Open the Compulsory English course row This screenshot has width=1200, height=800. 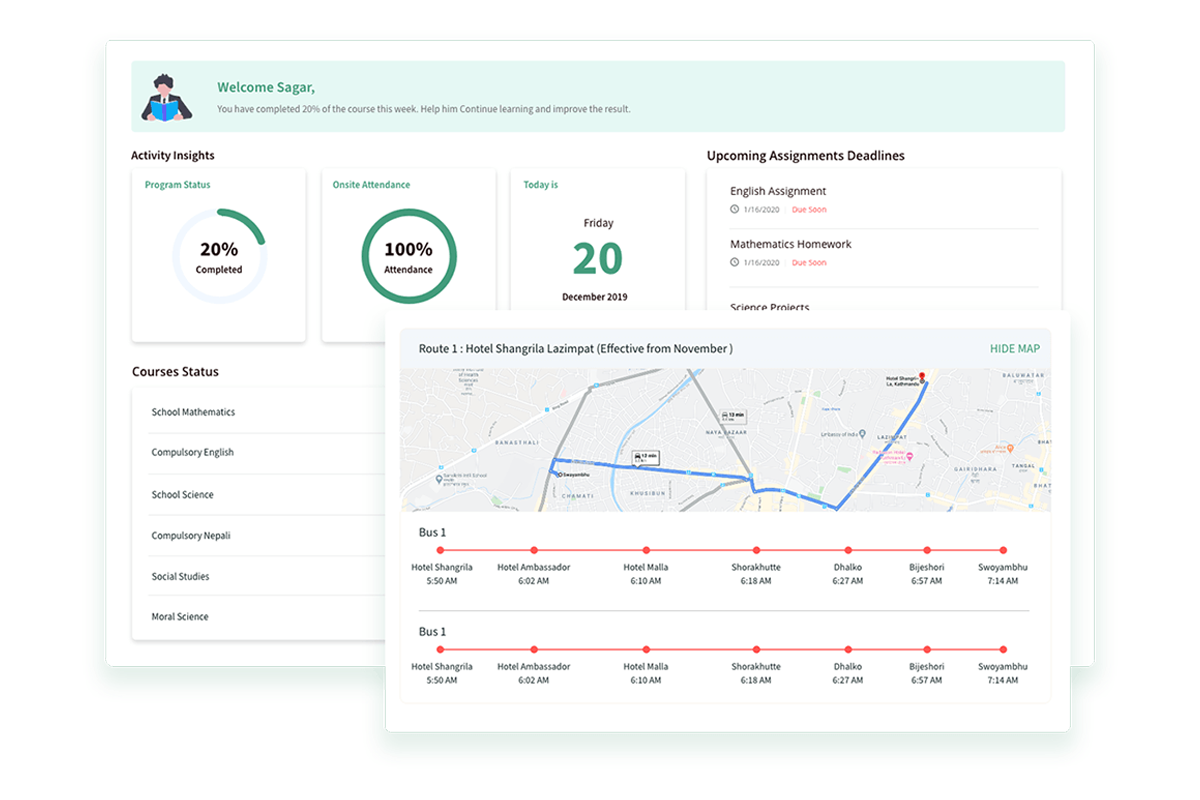tap(266, 453)
